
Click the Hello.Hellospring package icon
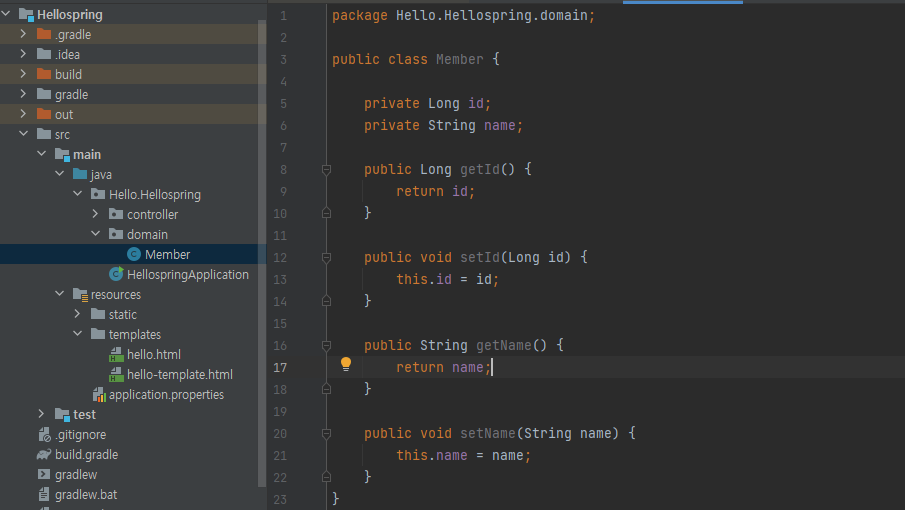tap(98, 194)
